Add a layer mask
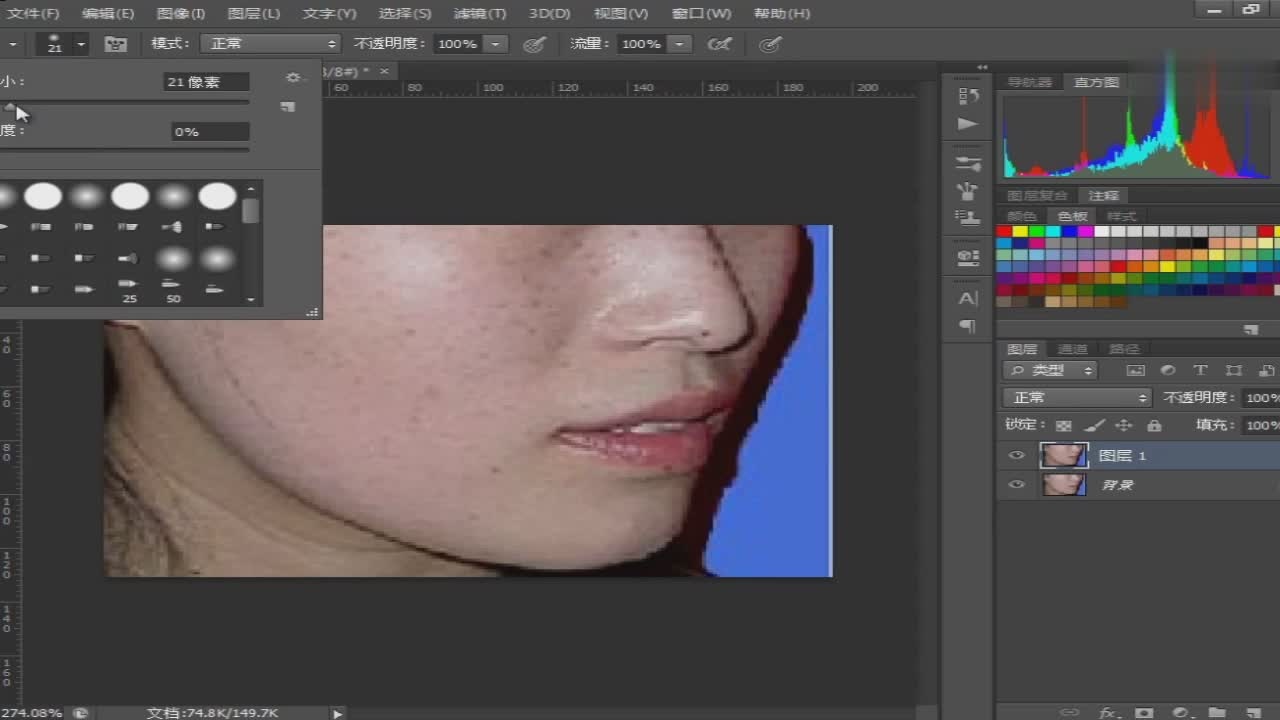 click(x=1144, y=712)
